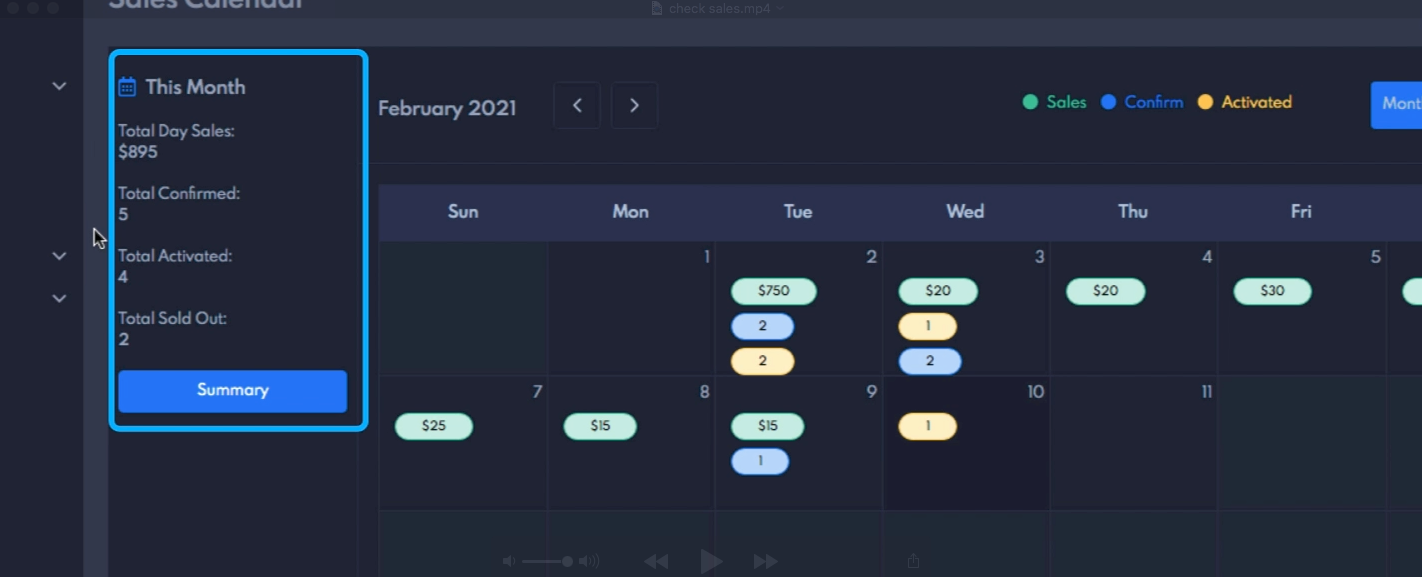This screenshot has height=577, width=1422.
Task: Open the blue confirm pill on February 2
Action: (x=763, y=326)
